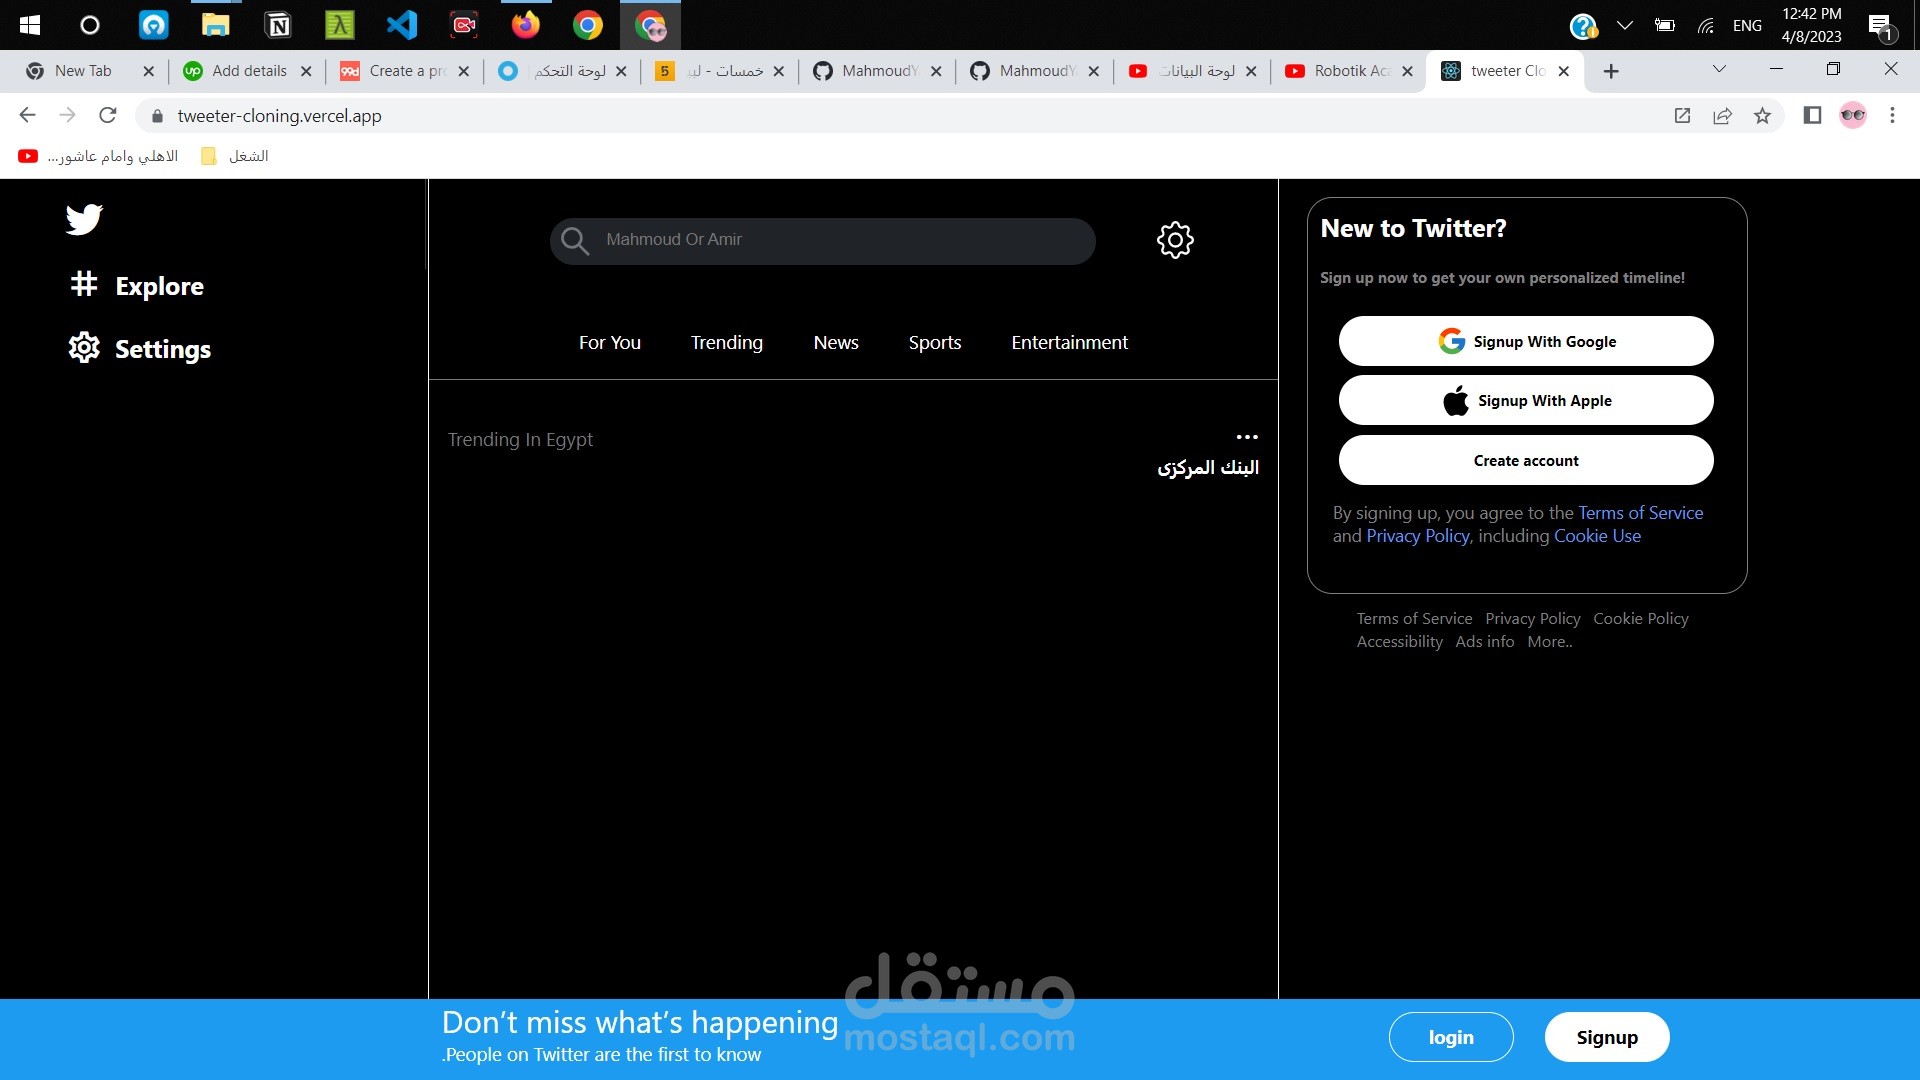Open VS Code from the taskbar
Screen dimensions: 1920x1080
[401, 25]
